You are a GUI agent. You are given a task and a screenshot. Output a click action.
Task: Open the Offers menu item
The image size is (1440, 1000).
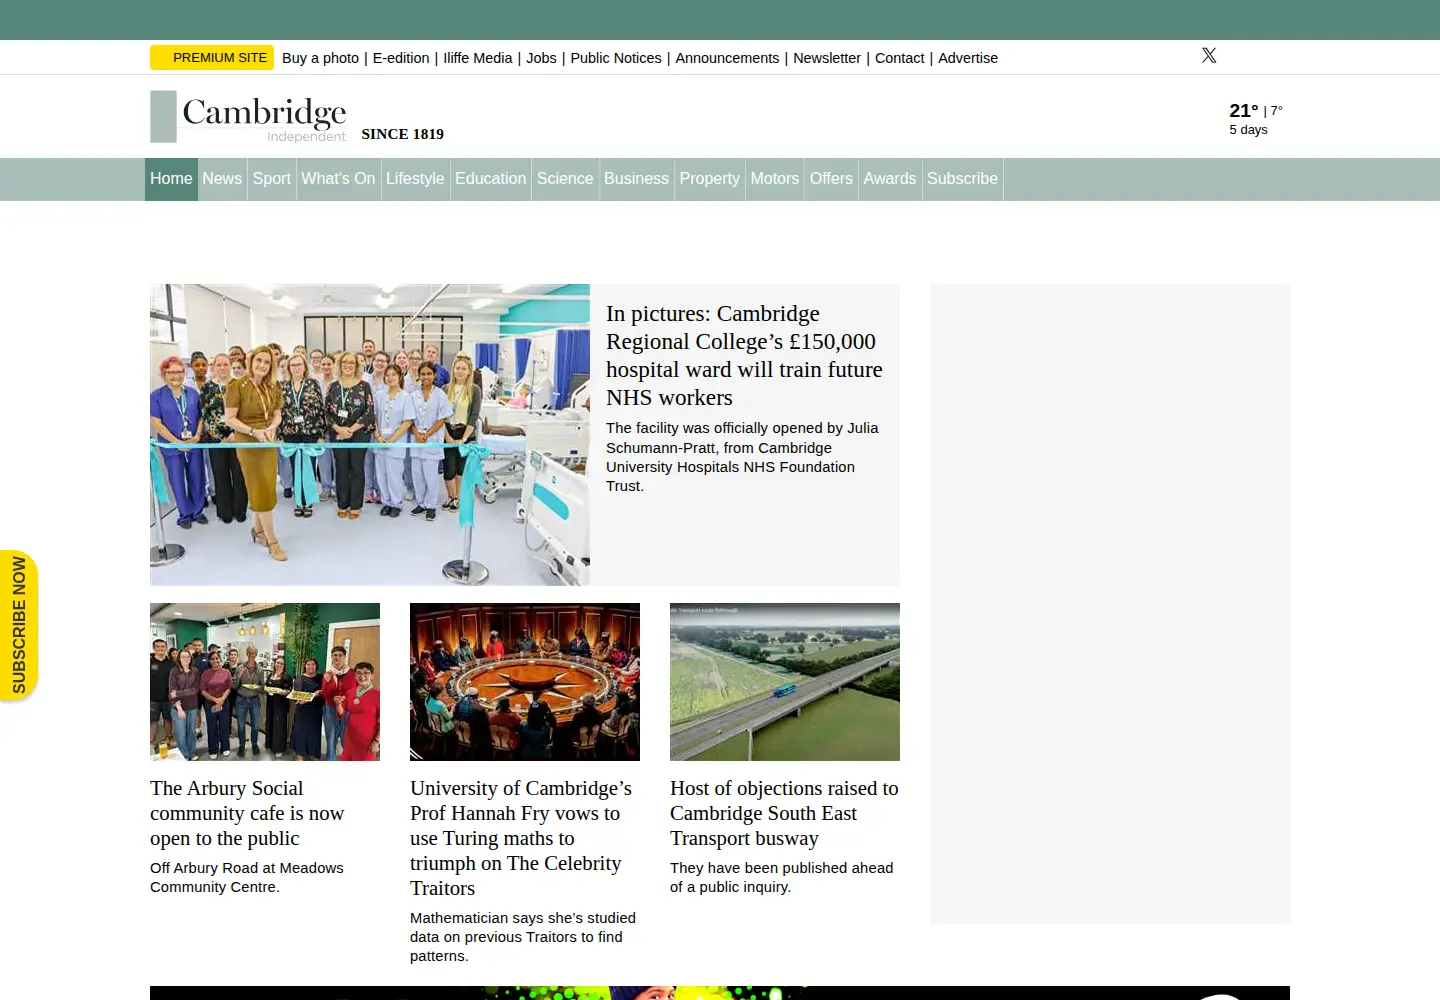(831, 179)
